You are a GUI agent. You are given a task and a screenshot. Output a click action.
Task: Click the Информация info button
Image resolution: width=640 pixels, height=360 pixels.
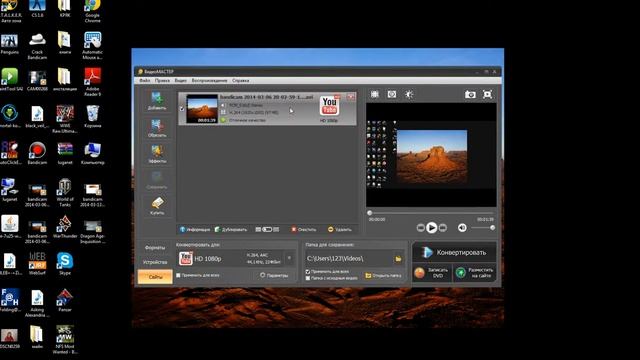pos(195,229)
